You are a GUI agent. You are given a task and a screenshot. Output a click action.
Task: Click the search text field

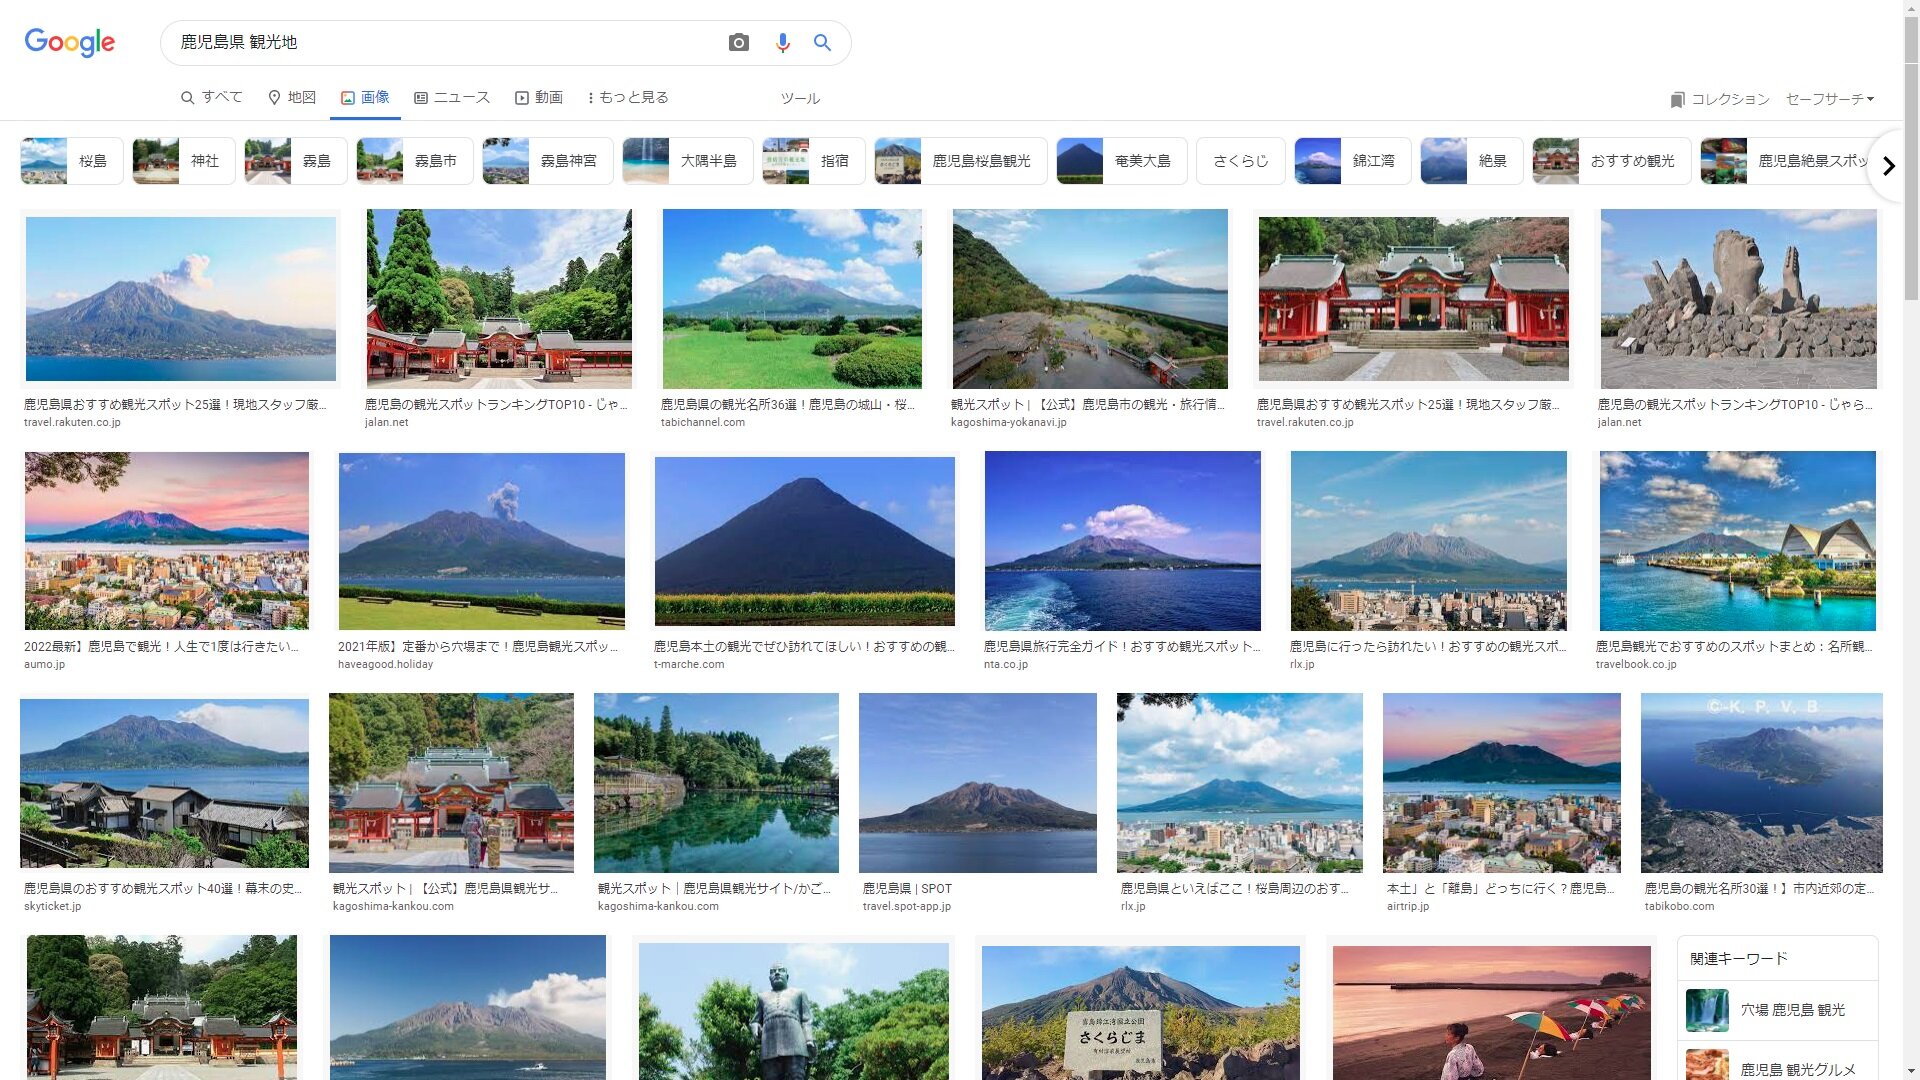440,42
